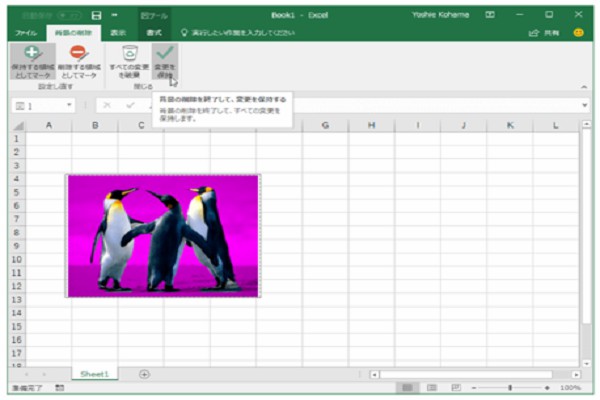This screenshot has width=600, height=400.
Task: Click the 100% zoom level
Action: tap(570, 388)
